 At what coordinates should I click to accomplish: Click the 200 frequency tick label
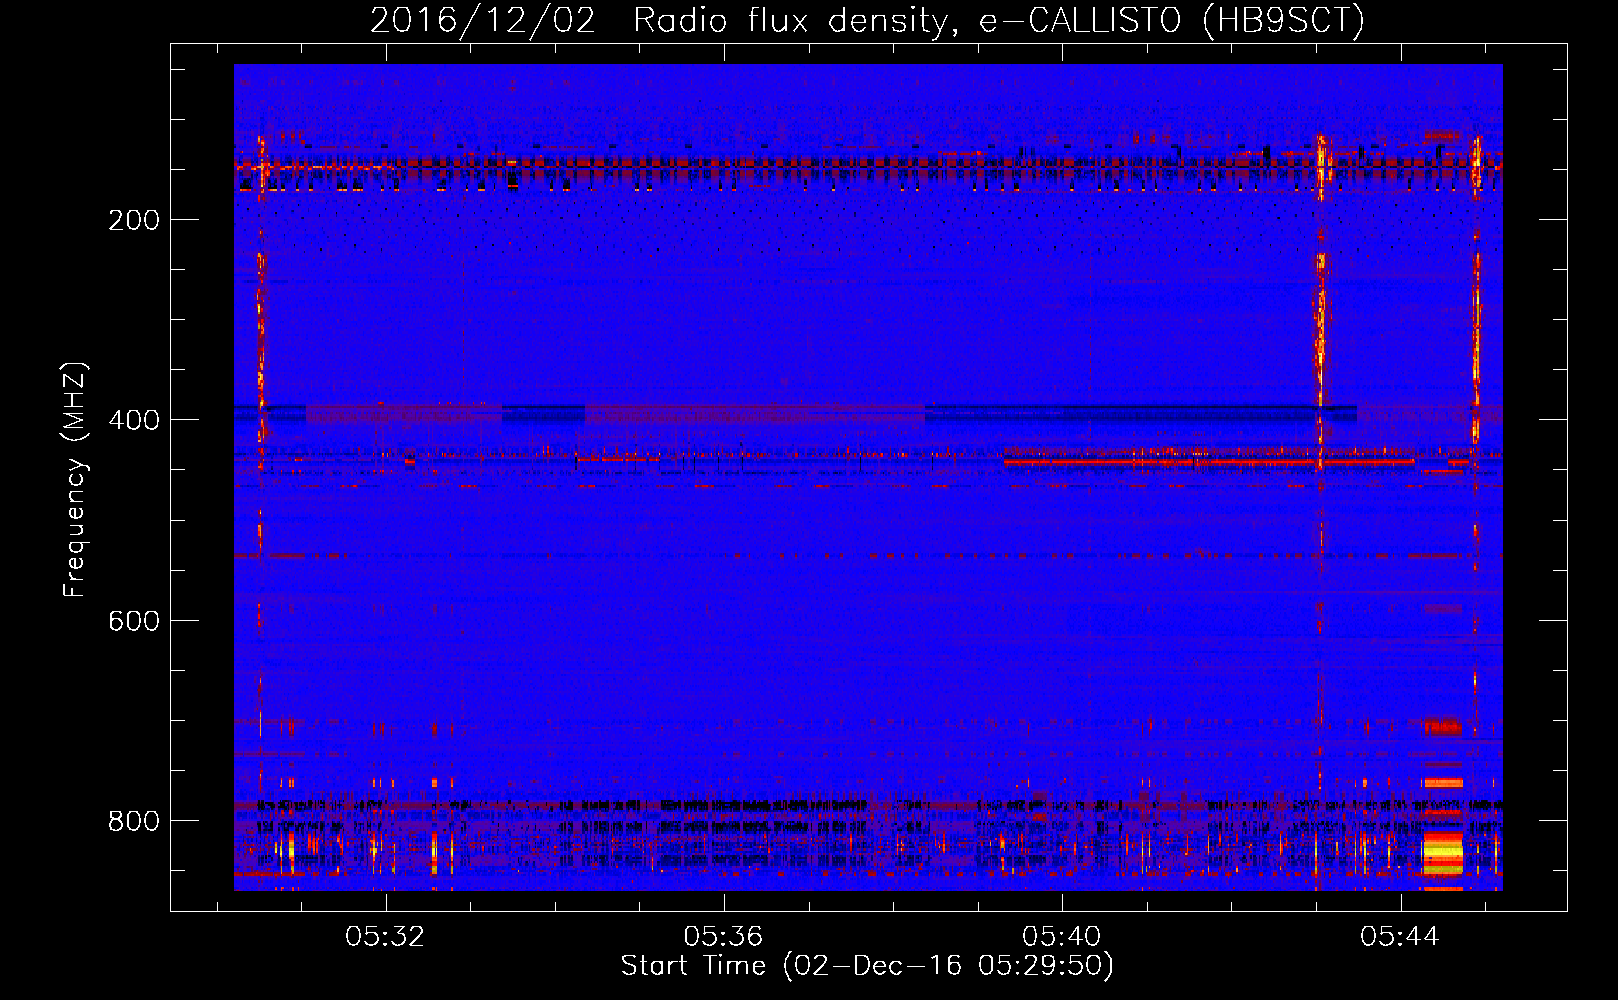(133, 220)
